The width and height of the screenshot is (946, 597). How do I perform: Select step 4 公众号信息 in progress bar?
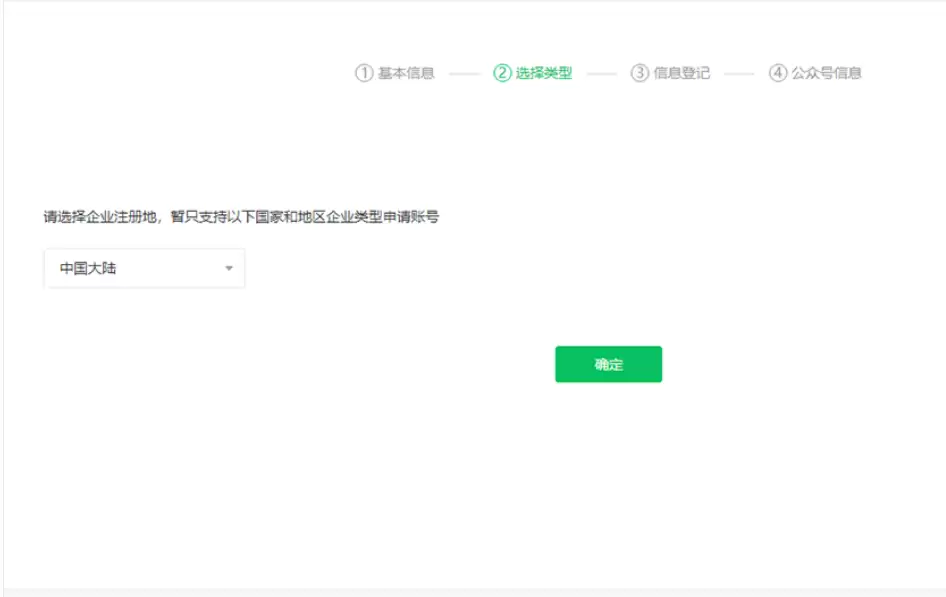click(815, 73)
